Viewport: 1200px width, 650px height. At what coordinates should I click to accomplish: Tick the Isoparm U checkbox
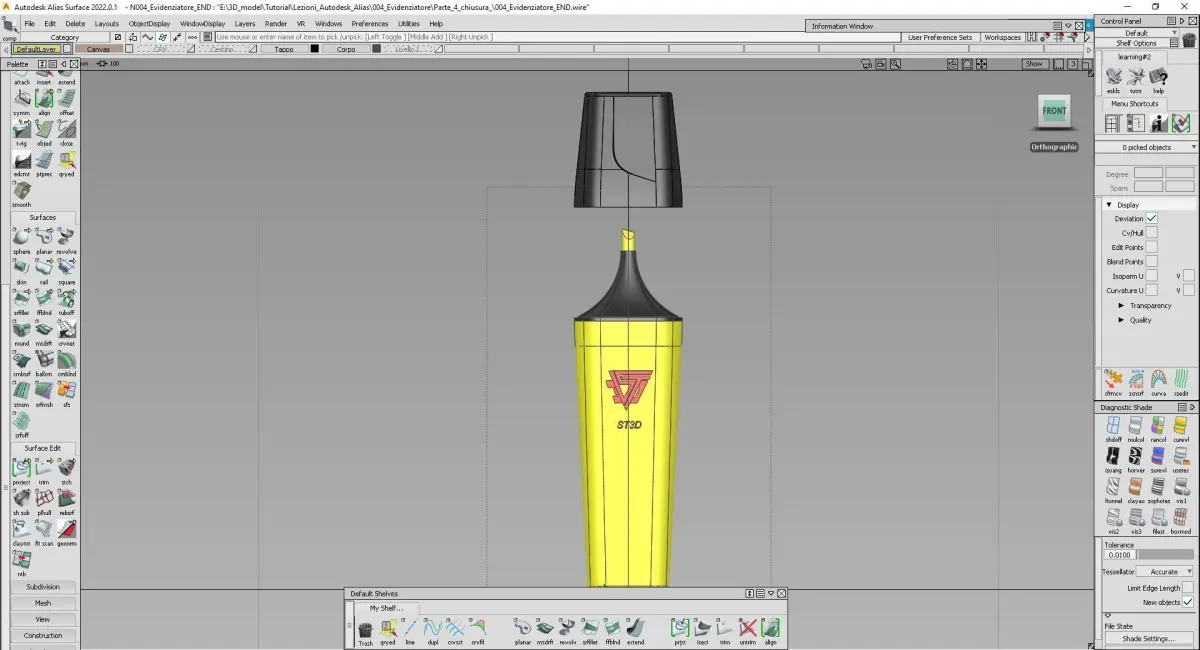(1151, 276)
